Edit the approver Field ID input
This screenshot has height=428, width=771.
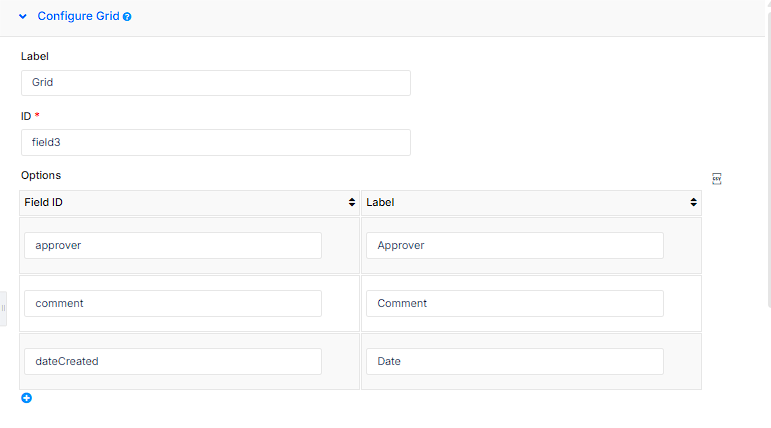pyautogui.click(x=173, y=245)
